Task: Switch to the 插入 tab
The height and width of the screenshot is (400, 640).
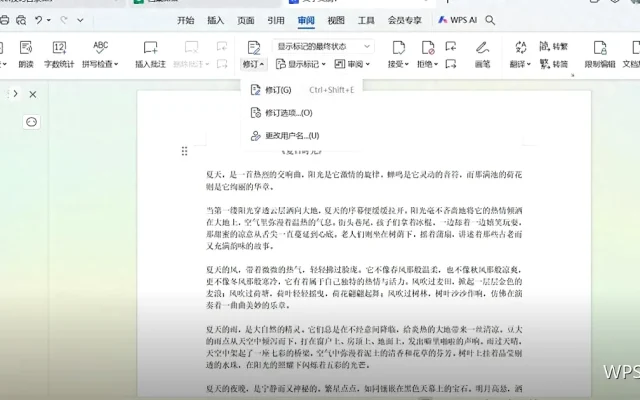Action: pos(216,20)
